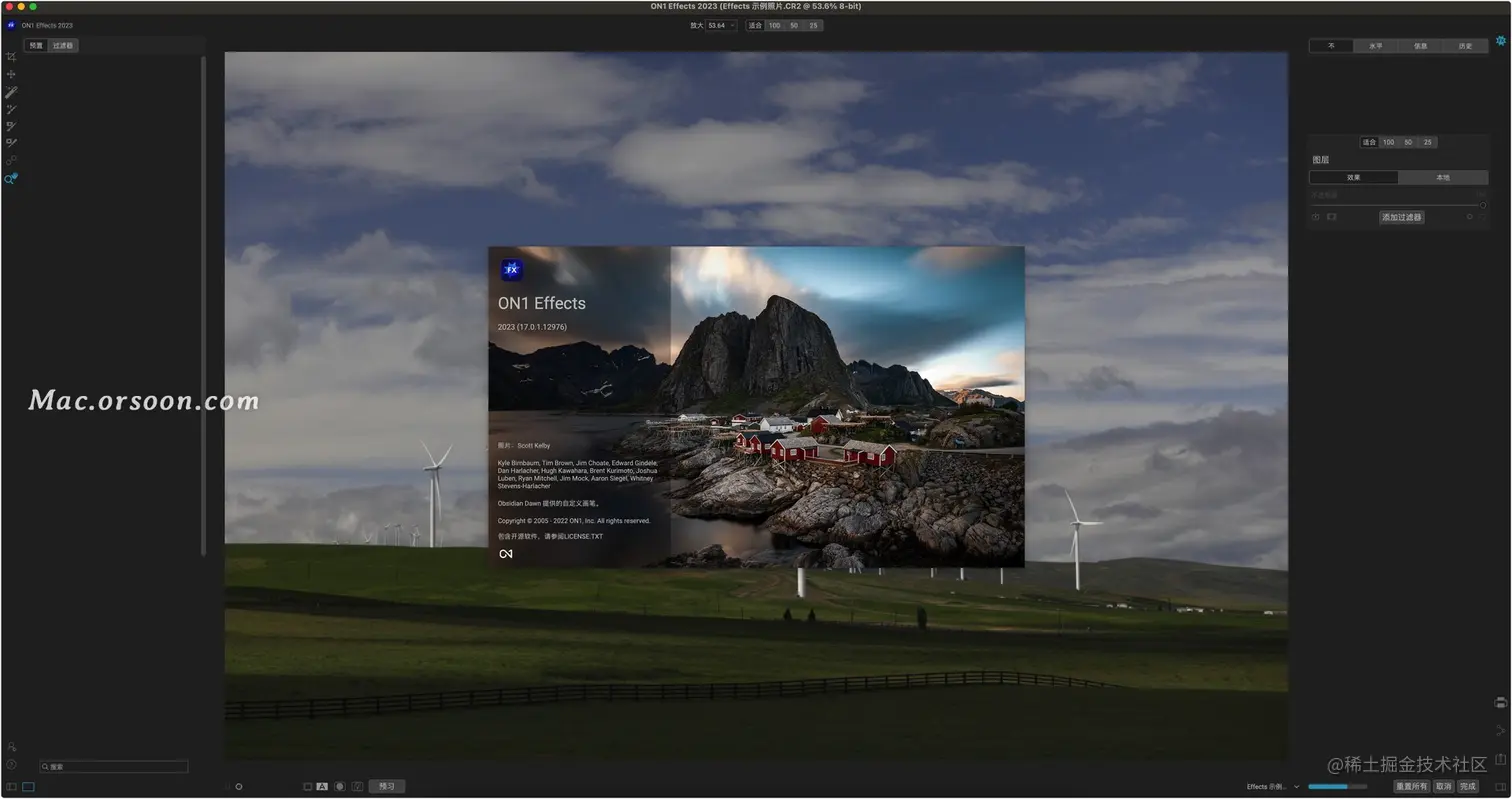The height and width of the screenshot is (799, 1512).
Task: Click the ON1 Effects app logo top left
Action: click(11, 25)
